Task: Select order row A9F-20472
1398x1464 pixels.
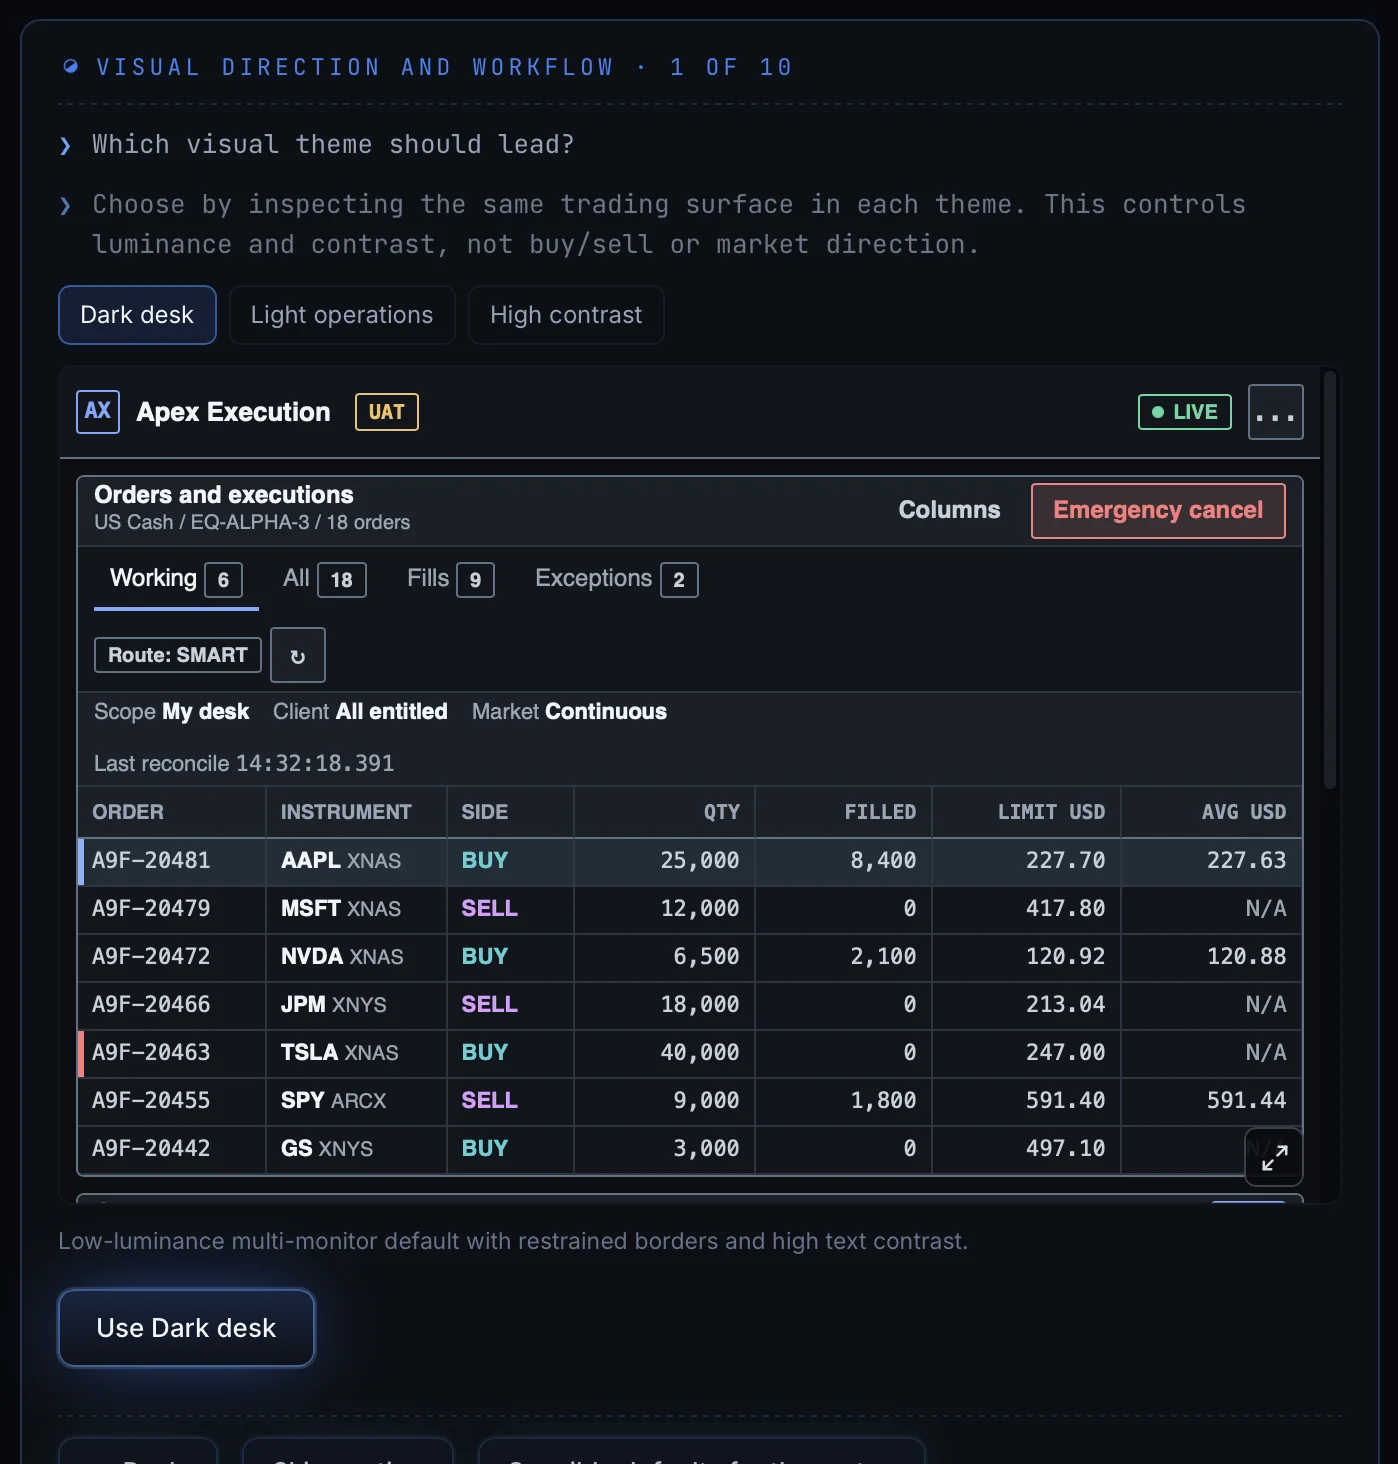Action: [x=690, y=957]
